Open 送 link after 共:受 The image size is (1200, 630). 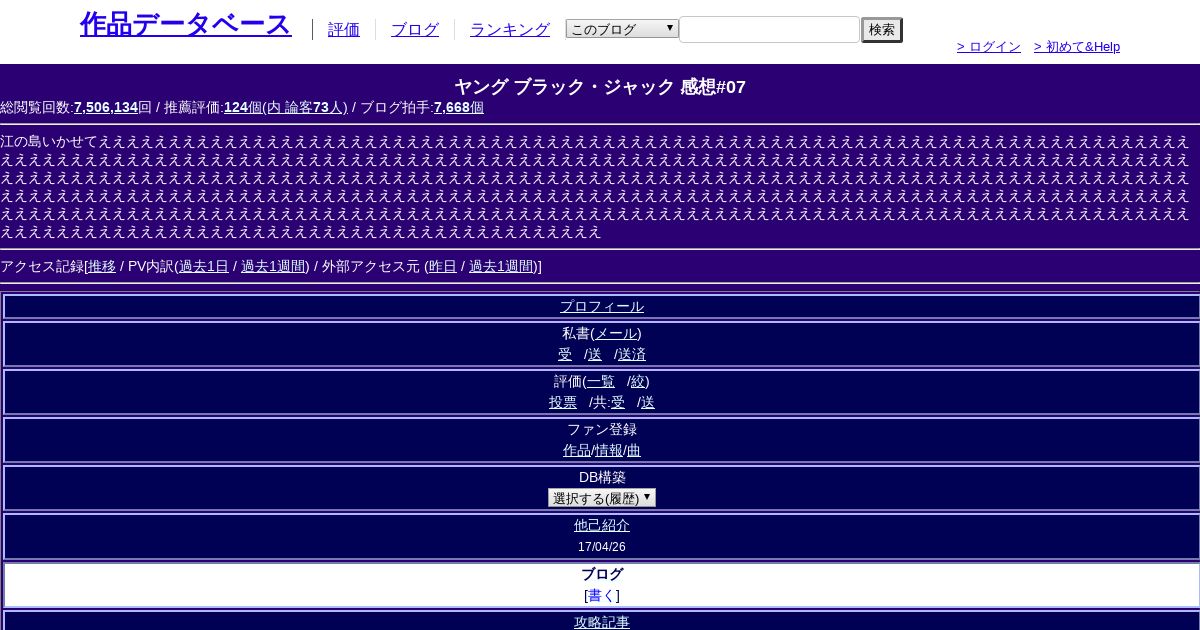pyautogui.click(x=648, y=402)
